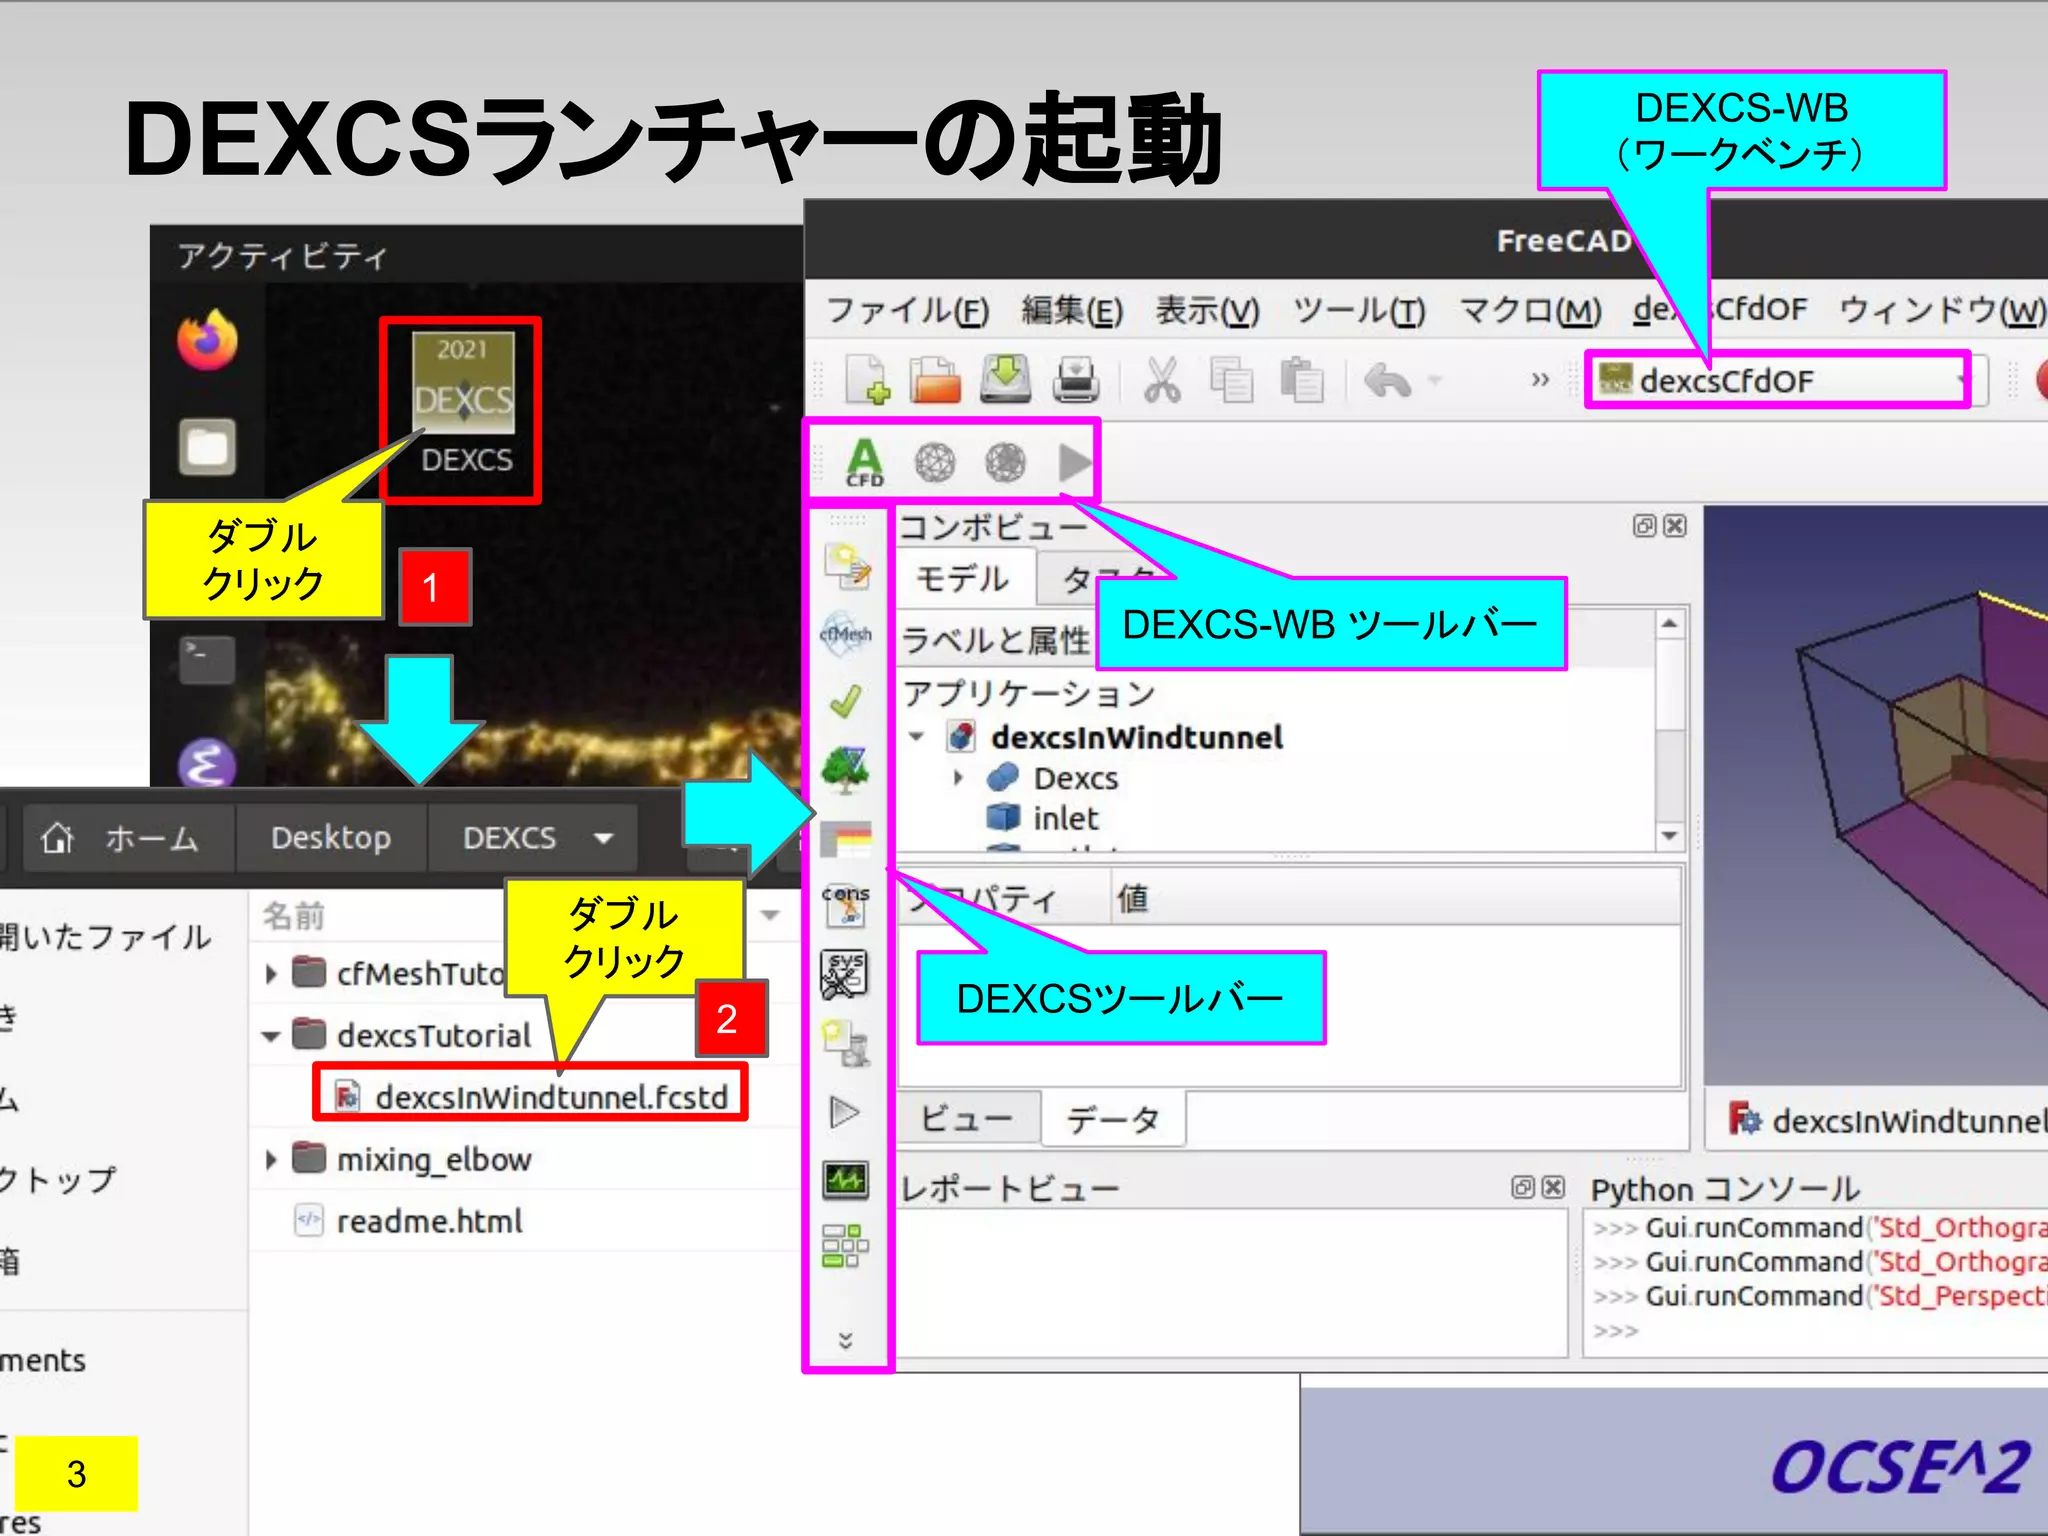Click the New document icon in FreeCAD
Viewport: 2048px width, 1536px height.
coord(867,381)
